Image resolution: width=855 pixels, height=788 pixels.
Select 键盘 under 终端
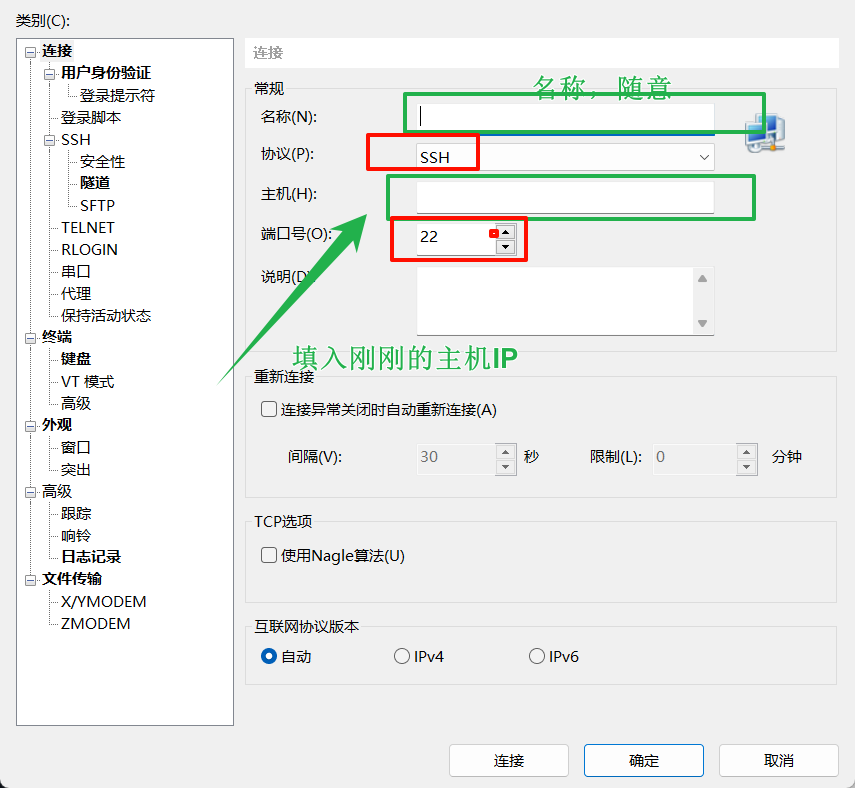tap(76, 359)
